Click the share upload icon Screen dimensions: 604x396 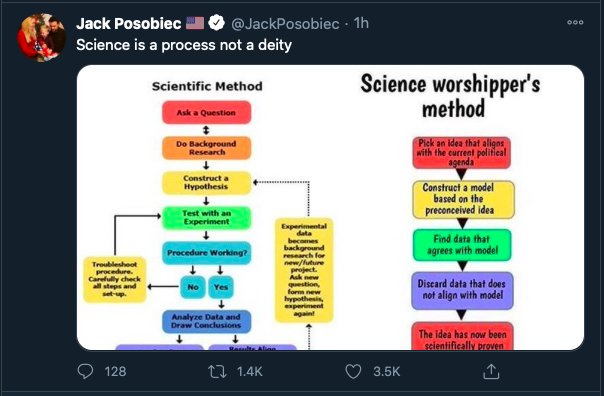[x=491, y=371]
